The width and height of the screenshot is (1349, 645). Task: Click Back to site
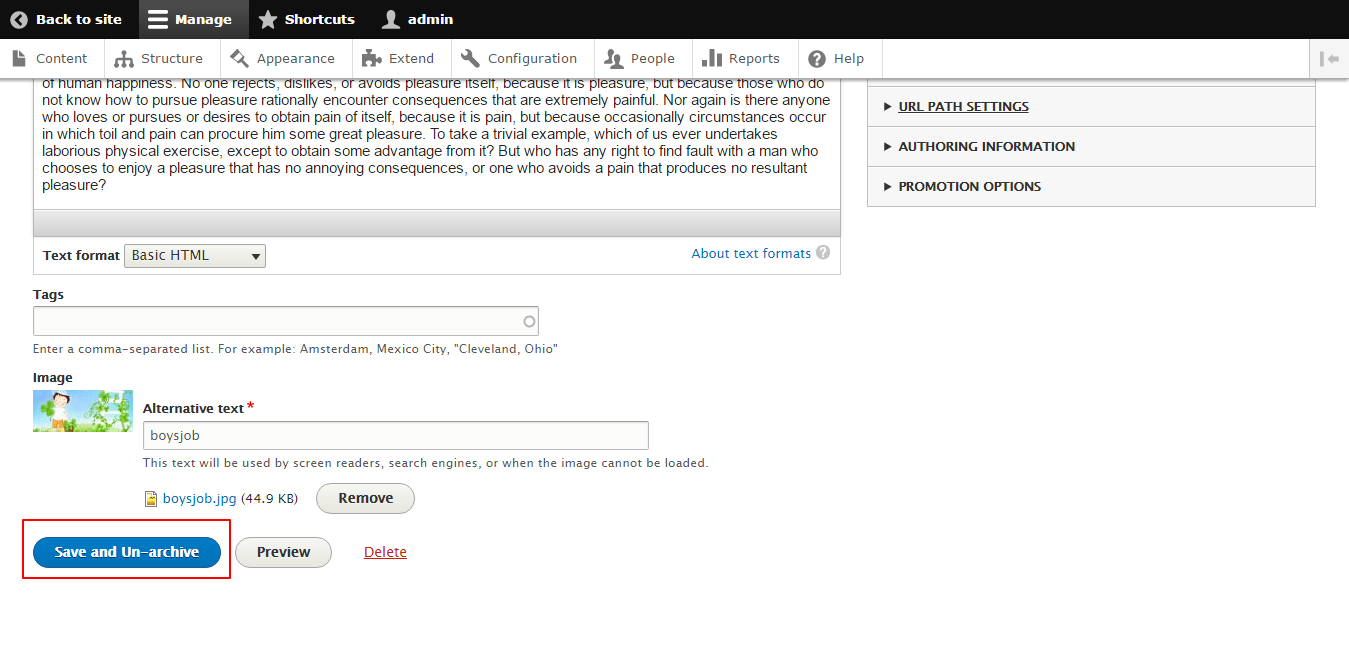[x=66, y=19]
